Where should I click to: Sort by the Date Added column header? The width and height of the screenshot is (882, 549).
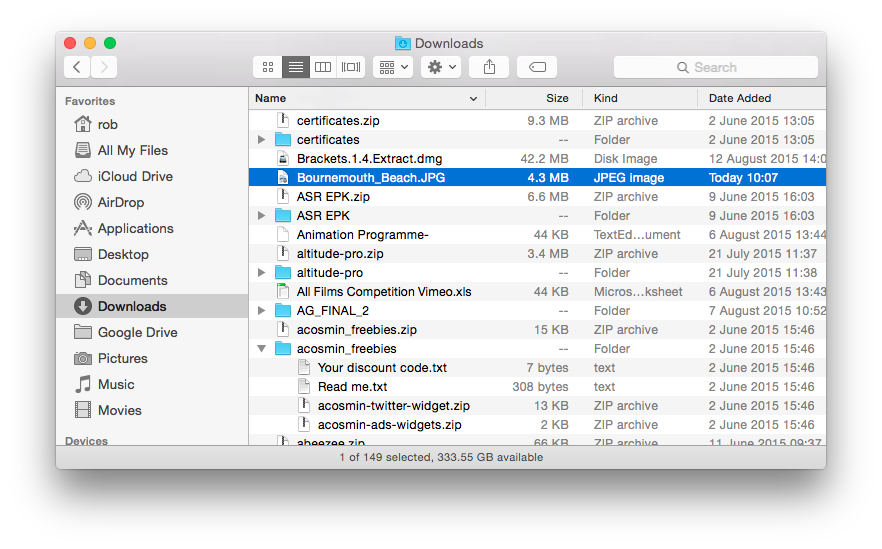[x=762, y=98]
